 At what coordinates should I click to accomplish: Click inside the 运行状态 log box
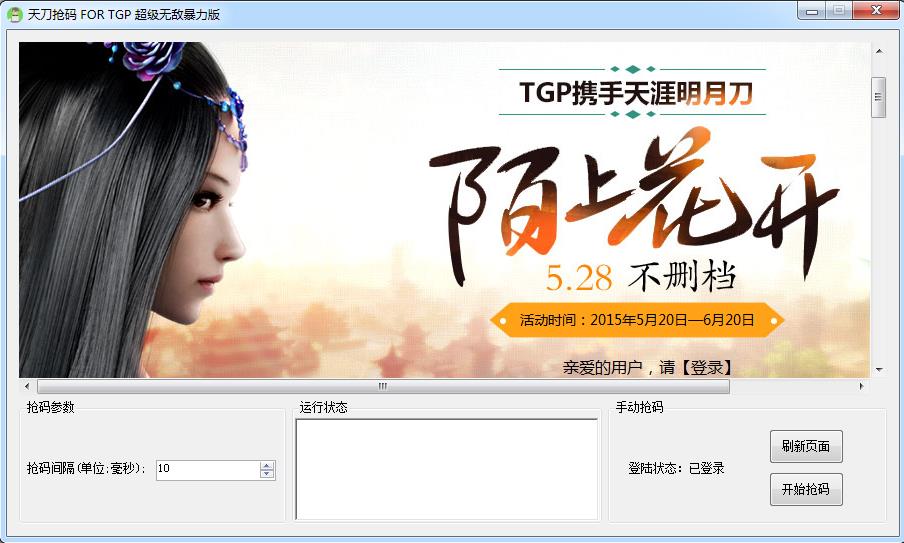(x=446, y=469)
